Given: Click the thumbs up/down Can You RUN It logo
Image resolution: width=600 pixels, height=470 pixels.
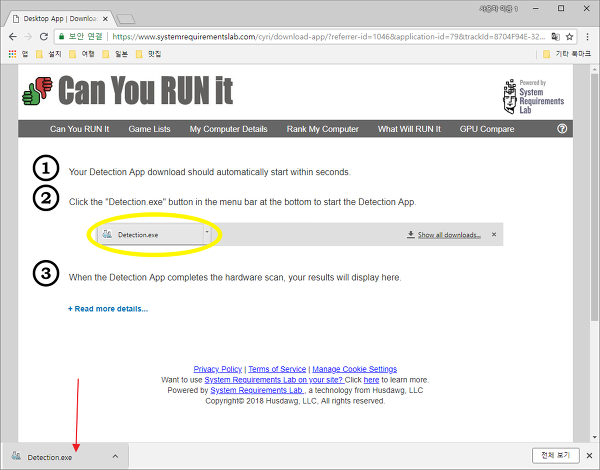Looking at the screenshot, I should click(x=37, y=91).
